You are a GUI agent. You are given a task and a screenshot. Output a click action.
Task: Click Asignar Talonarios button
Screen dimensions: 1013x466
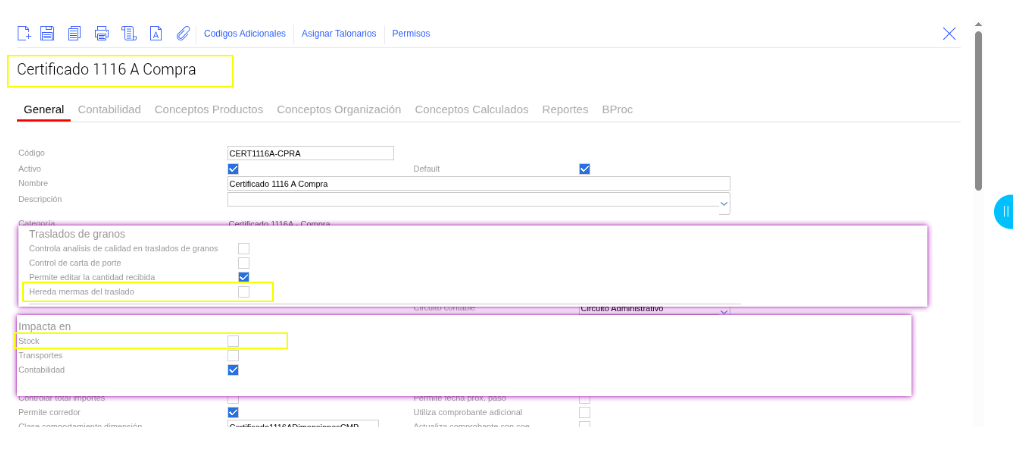click(x=339, y=34)
